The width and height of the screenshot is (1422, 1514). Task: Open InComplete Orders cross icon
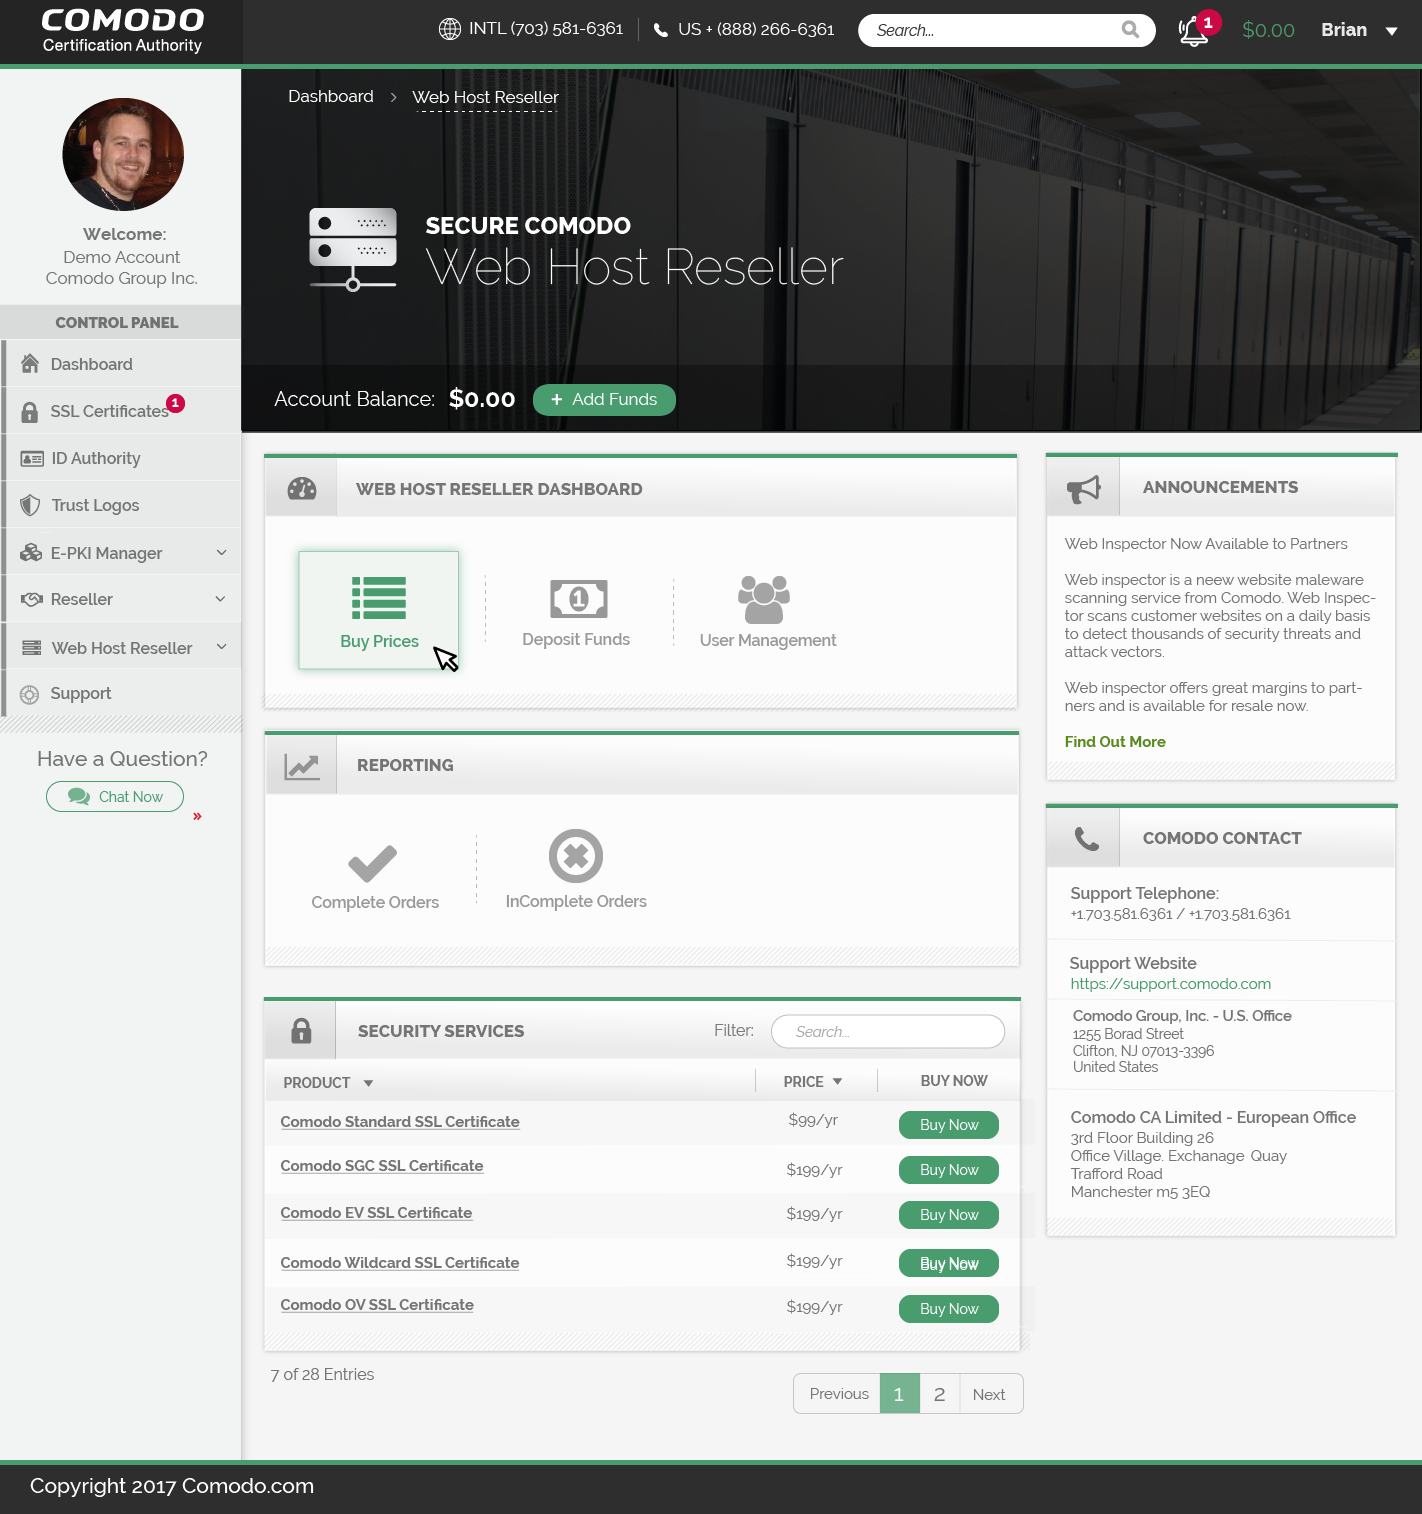click(576, 856)
